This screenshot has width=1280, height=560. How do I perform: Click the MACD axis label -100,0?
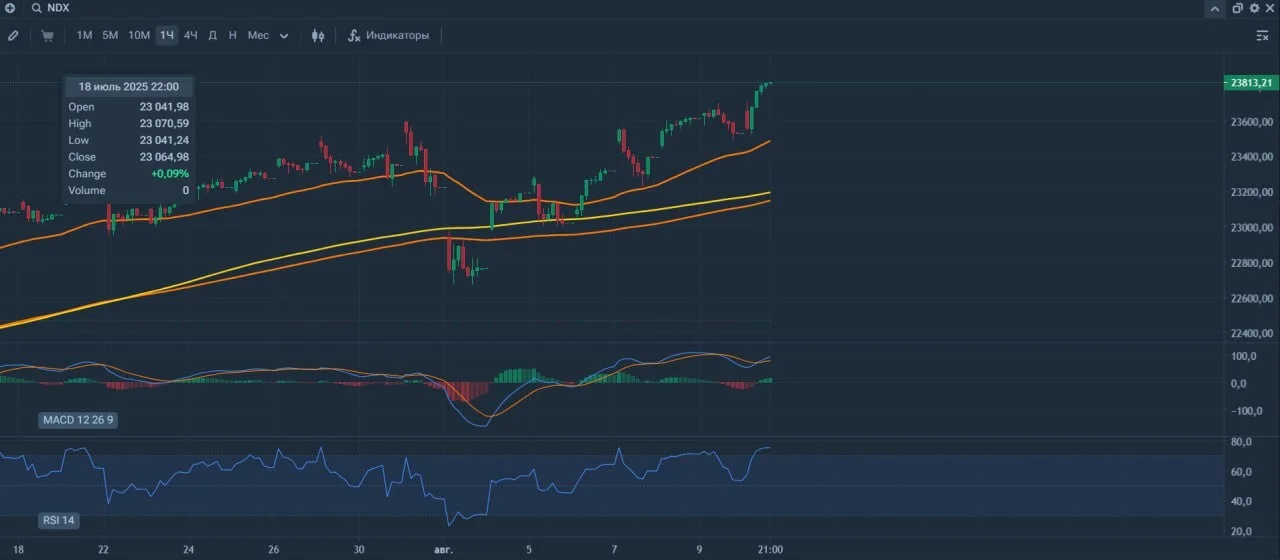pos(1245,411)
